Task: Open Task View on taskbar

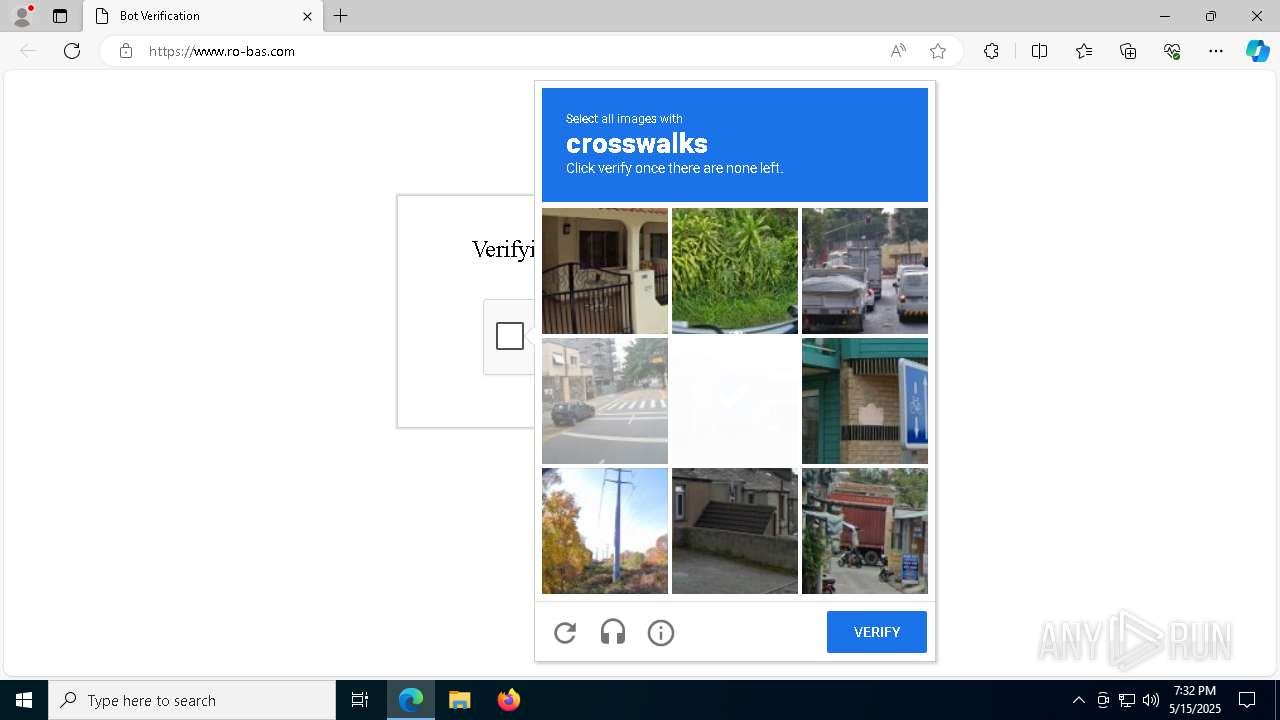Action: pyautogui.click(x=360, y=700)
